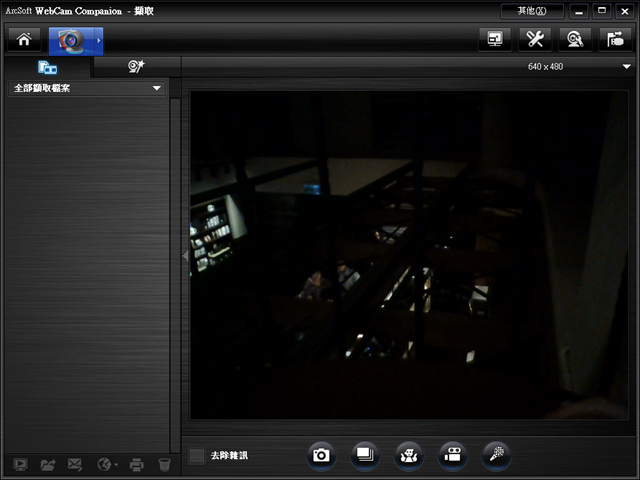Screen dimensions: 640x480
Task: Select the Capture webcam module icon
Action: click(71, 41)
